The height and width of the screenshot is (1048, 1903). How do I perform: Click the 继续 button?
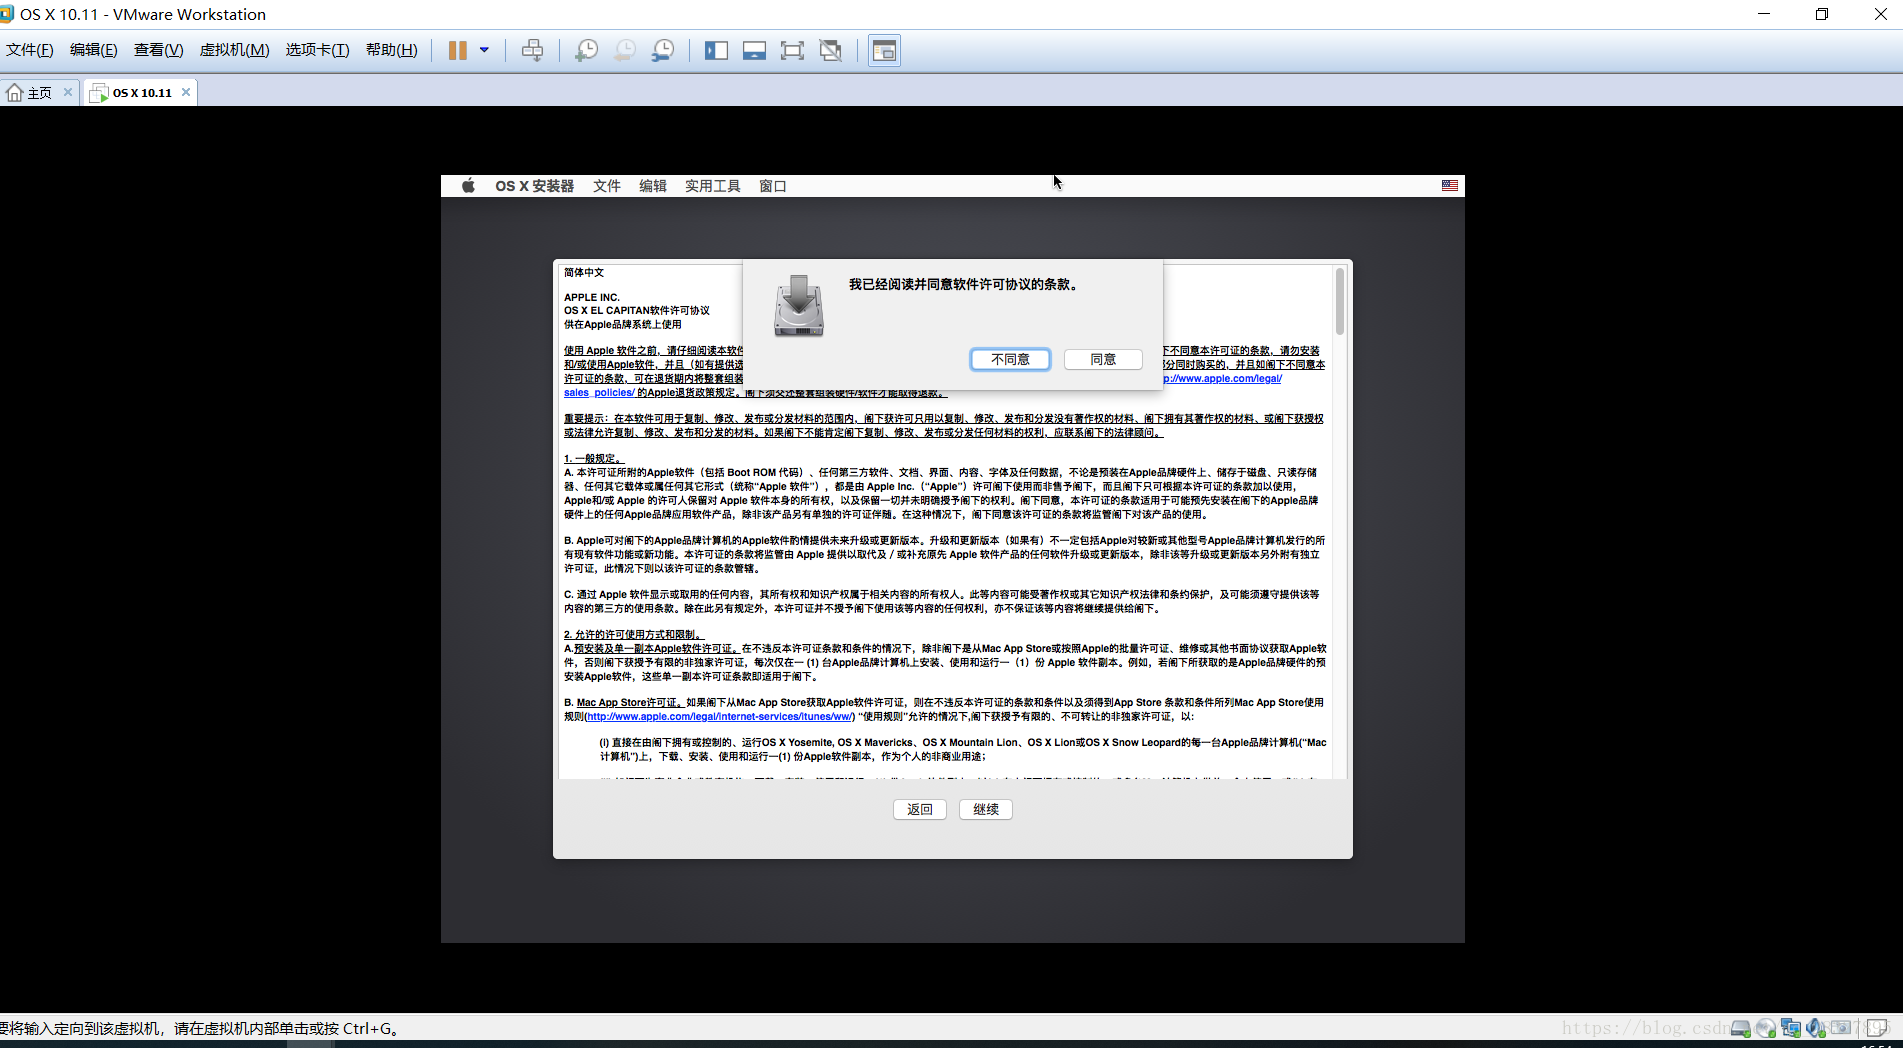pos(985,809)
